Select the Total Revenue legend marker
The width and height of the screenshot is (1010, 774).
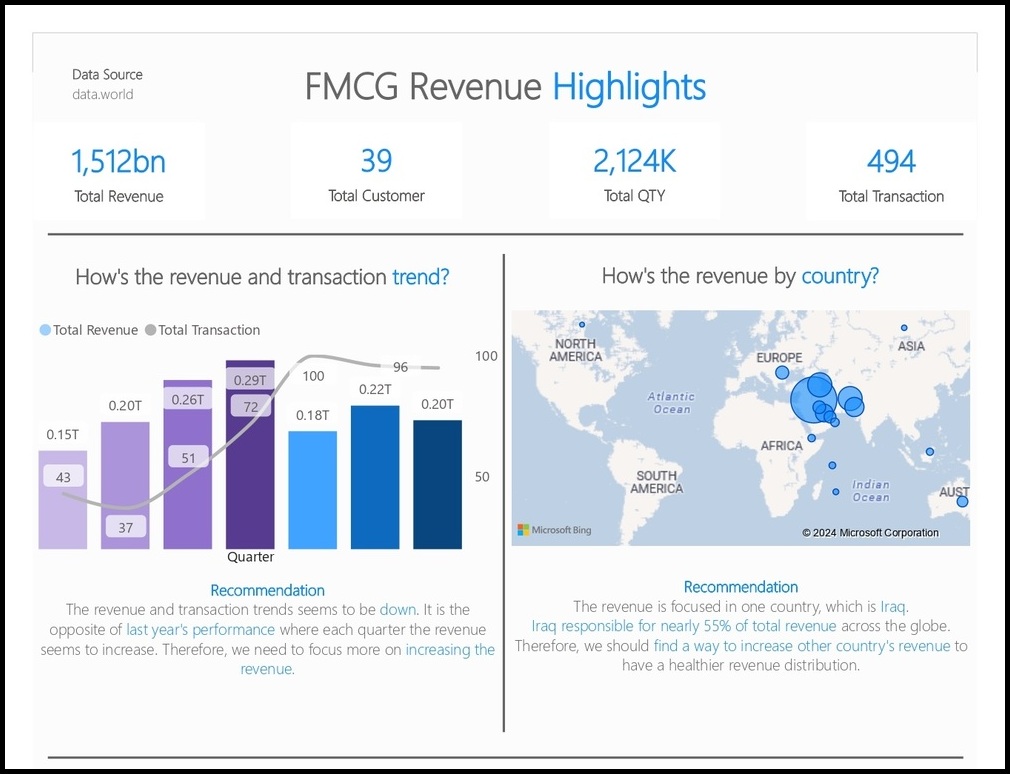point(45,330)
